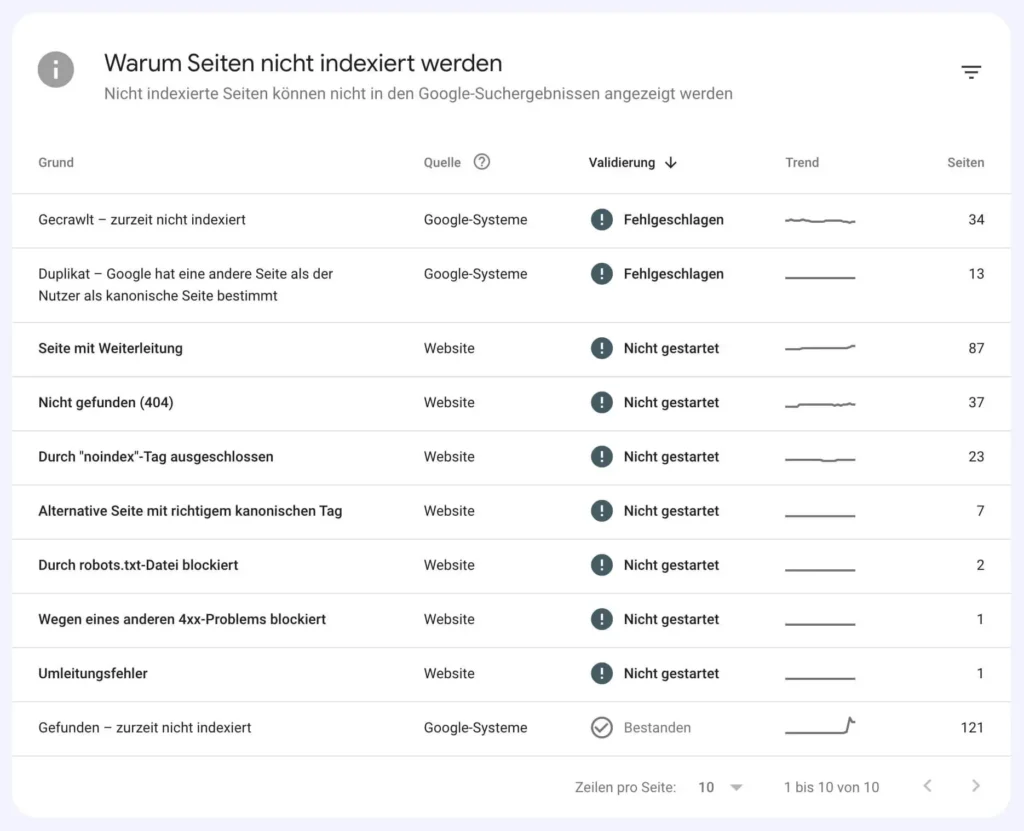Click the Quelle help question mark icon
Viewport: 1024px width, 831px height.
click(482, 162)
